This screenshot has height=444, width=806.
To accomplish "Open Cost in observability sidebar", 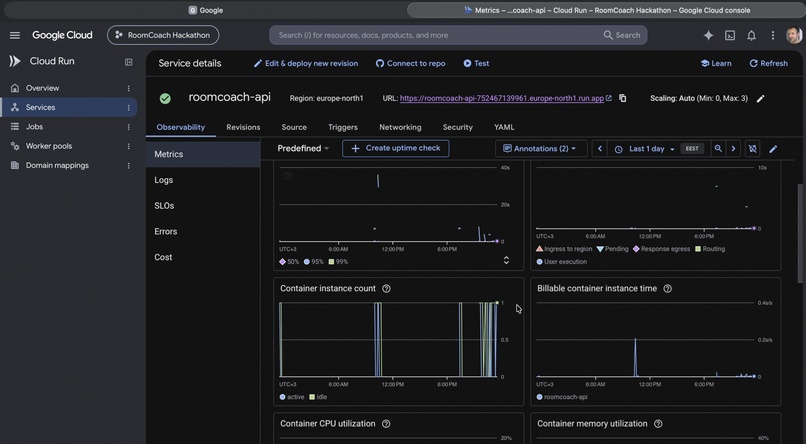I will (203, 257).
